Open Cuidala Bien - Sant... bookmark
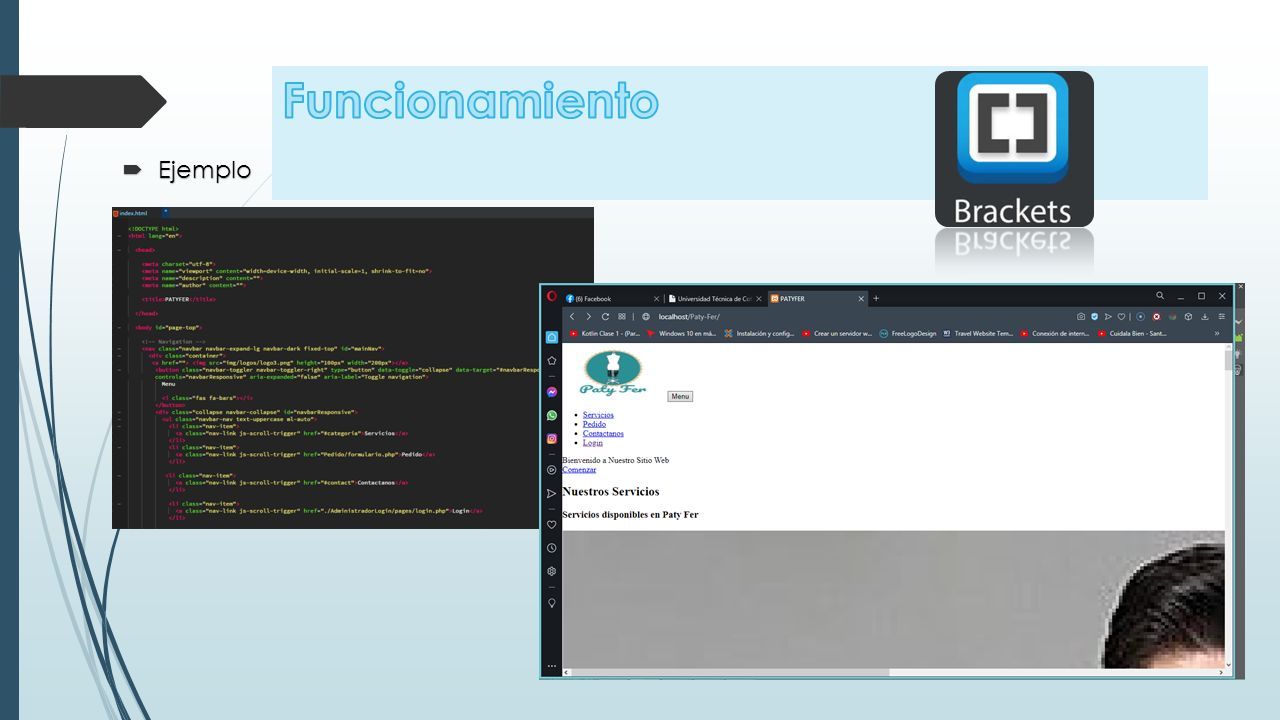Screen dimensions: 1280x720 (1132, 333)
